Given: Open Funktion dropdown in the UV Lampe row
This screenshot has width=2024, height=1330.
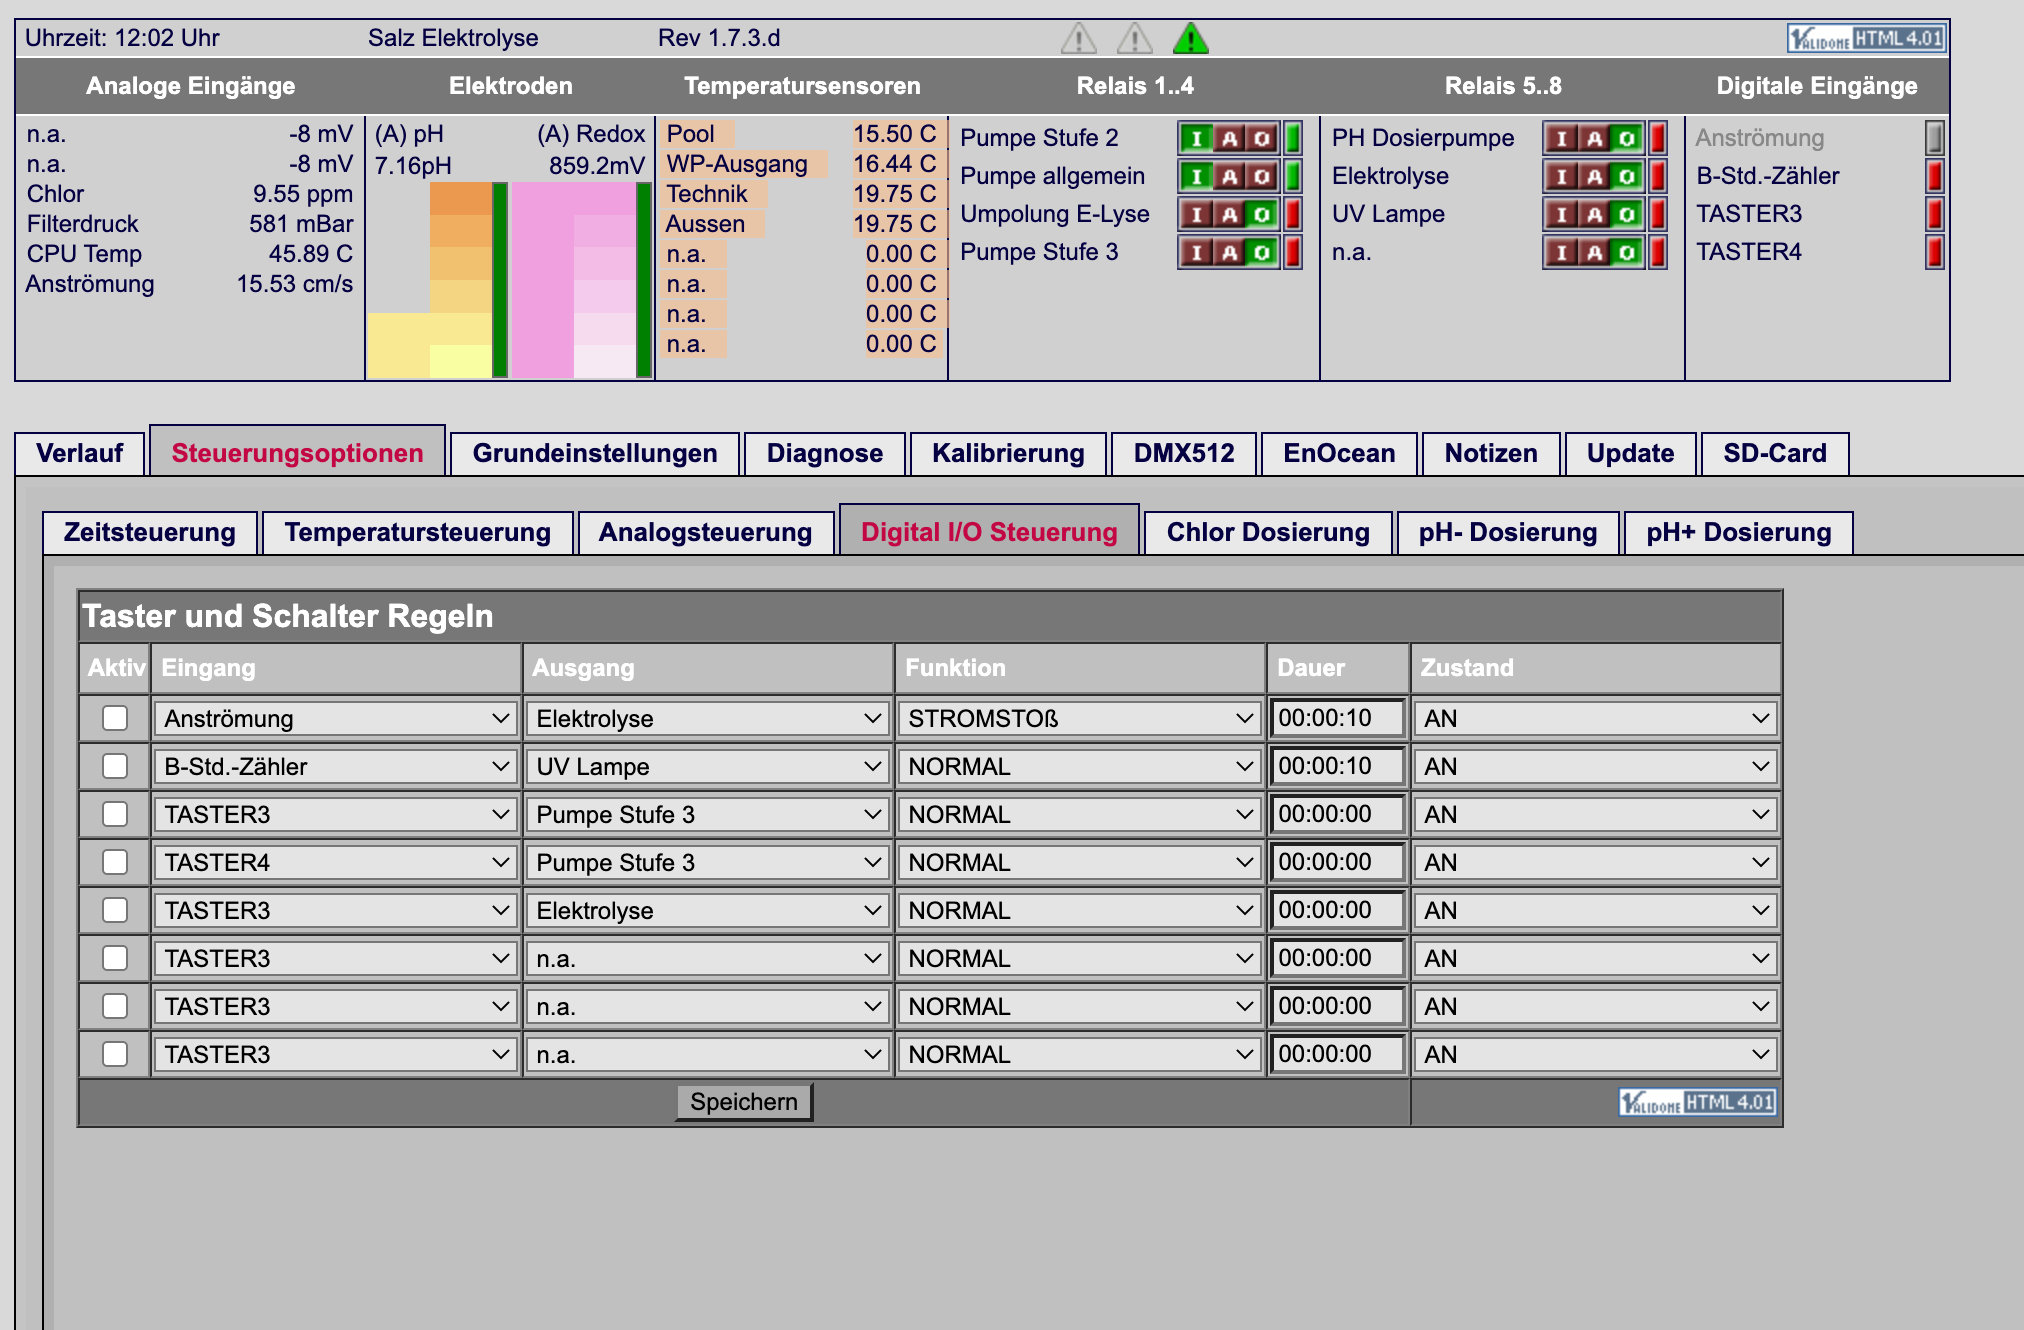Looking at the screenshot, I should click(x=1079, y=767).
